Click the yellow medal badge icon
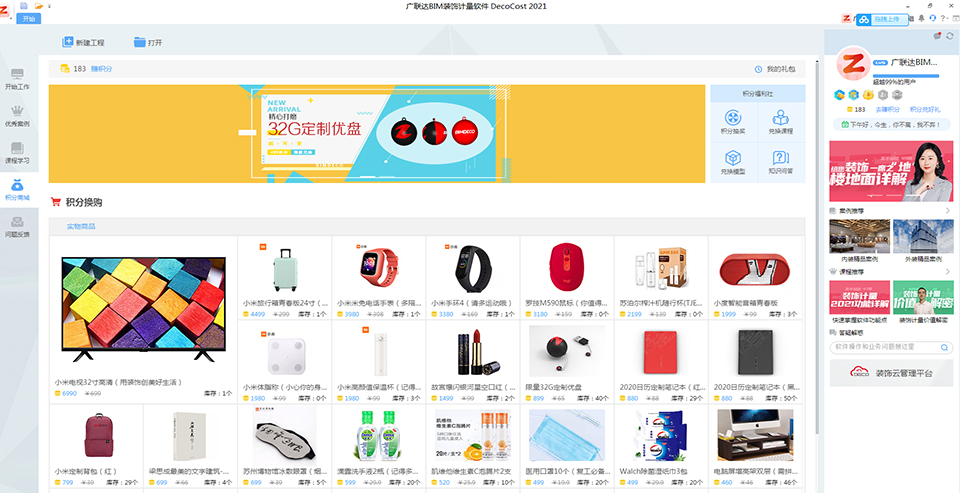Screen dimensions: 960x493 tap(868, 94)
